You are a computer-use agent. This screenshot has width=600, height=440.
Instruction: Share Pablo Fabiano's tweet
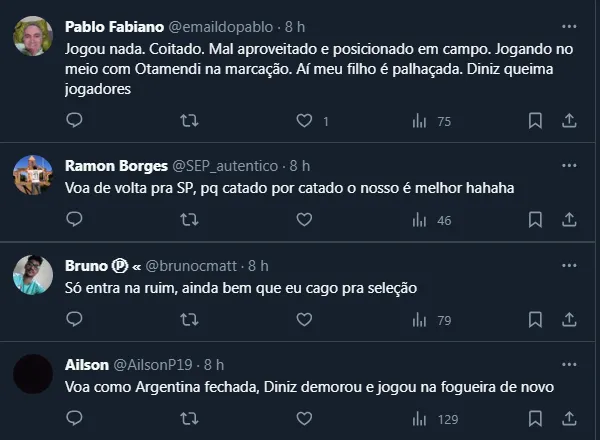click(x=569, y=121)
